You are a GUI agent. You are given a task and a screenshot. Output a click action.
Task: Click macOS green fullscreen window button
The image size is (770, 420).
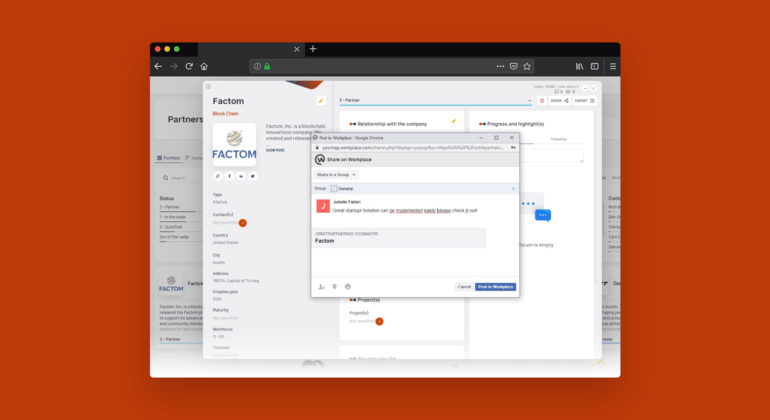[177, 49]
